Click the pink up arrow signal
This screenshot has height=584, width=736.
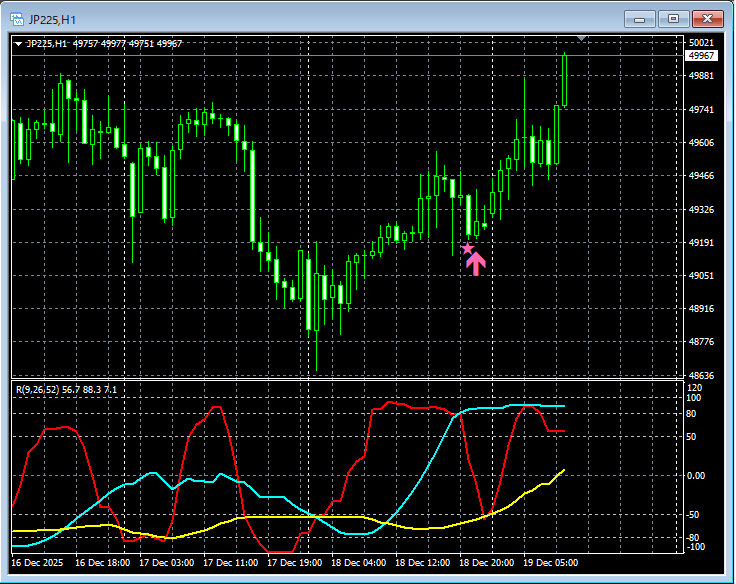(476, 263)
